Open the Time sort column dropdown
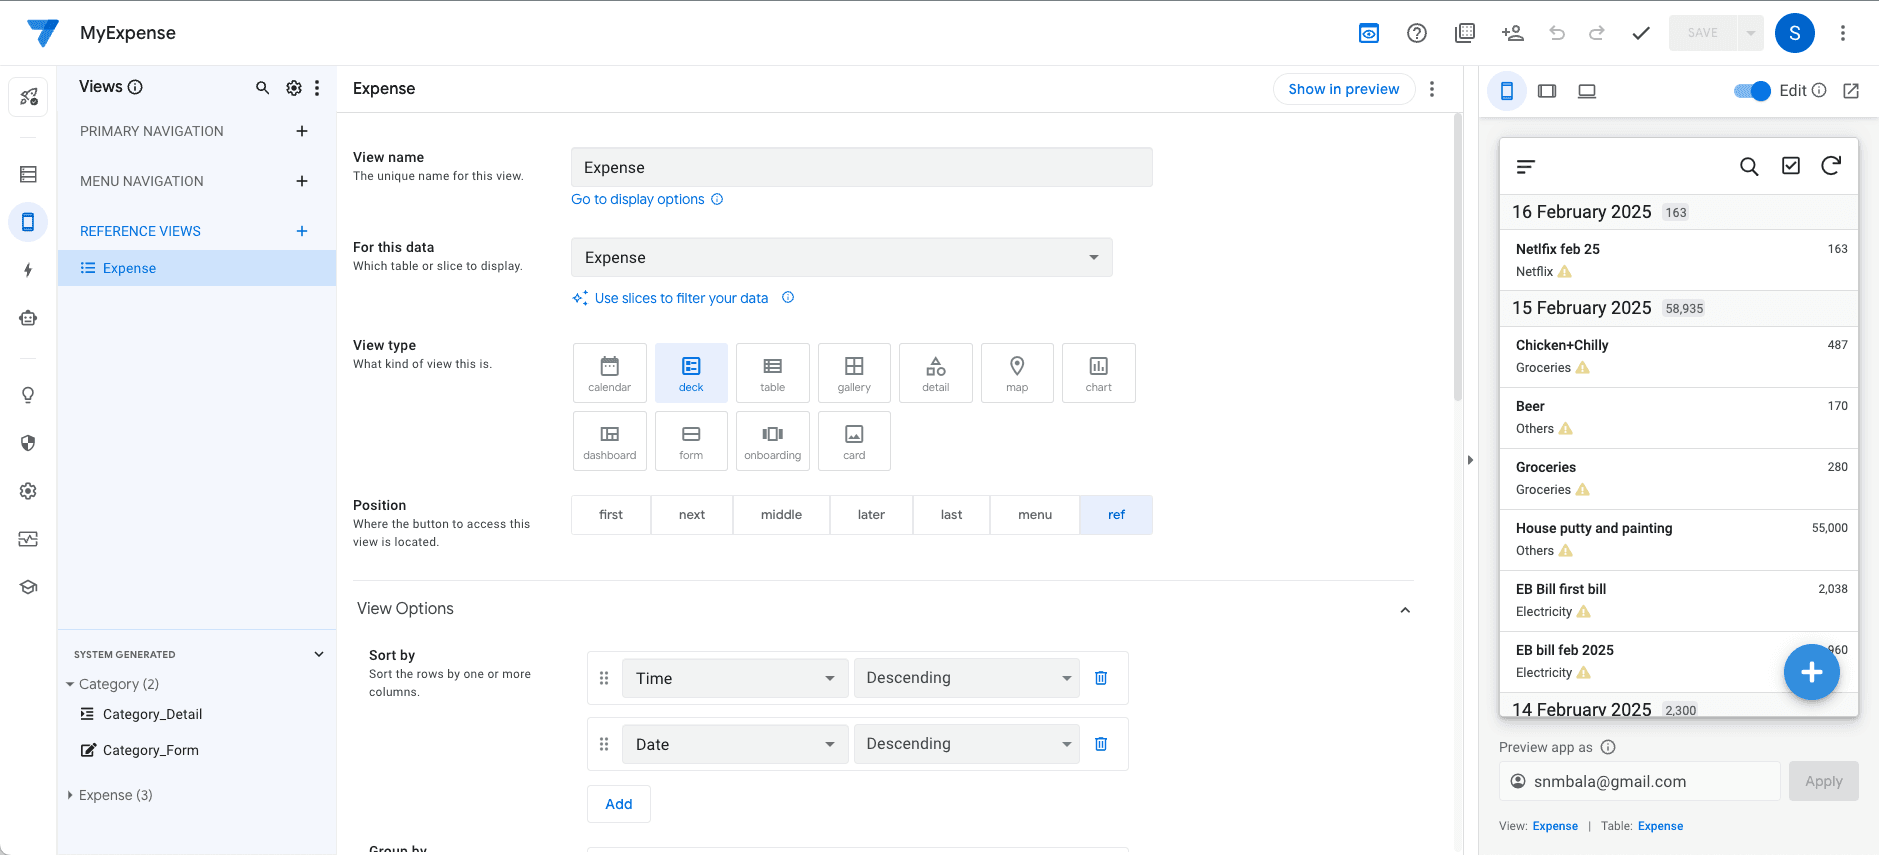Image resolution: width=1879 pixels, height=855 pixels. point(735,678)
